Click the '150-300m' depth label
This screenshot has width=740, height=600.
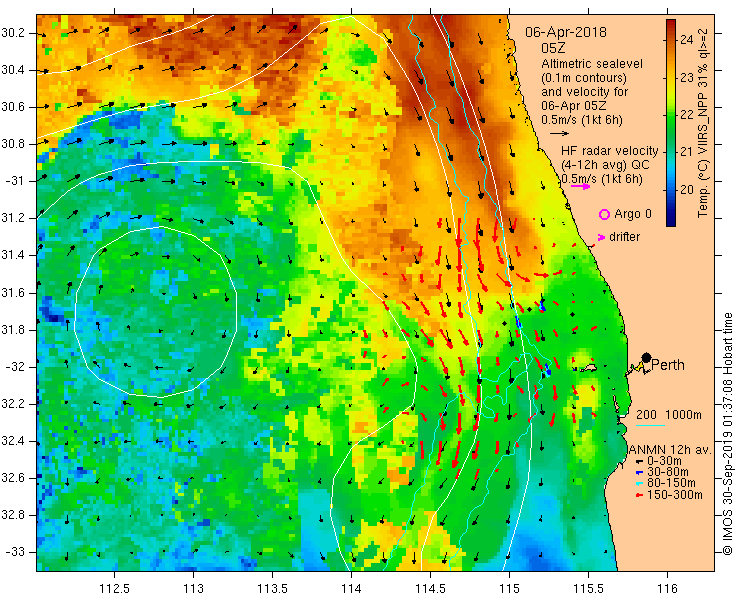(674, 495)
